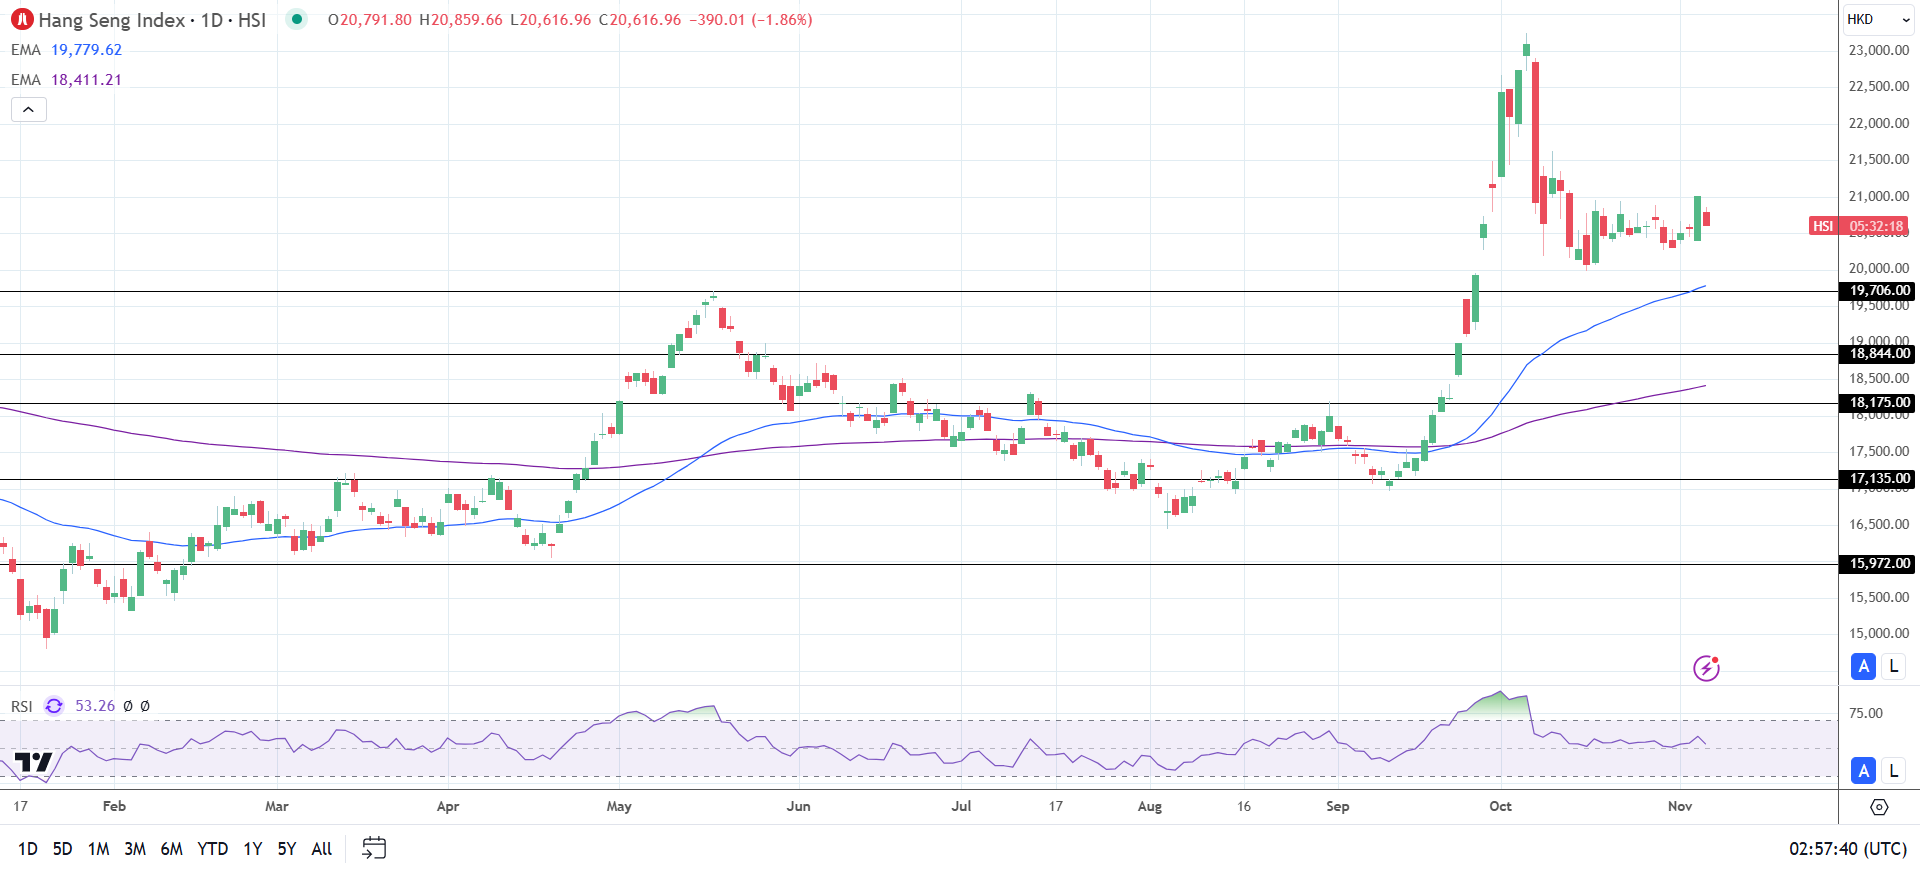Select the 3M time range

(x=135, y=849)
